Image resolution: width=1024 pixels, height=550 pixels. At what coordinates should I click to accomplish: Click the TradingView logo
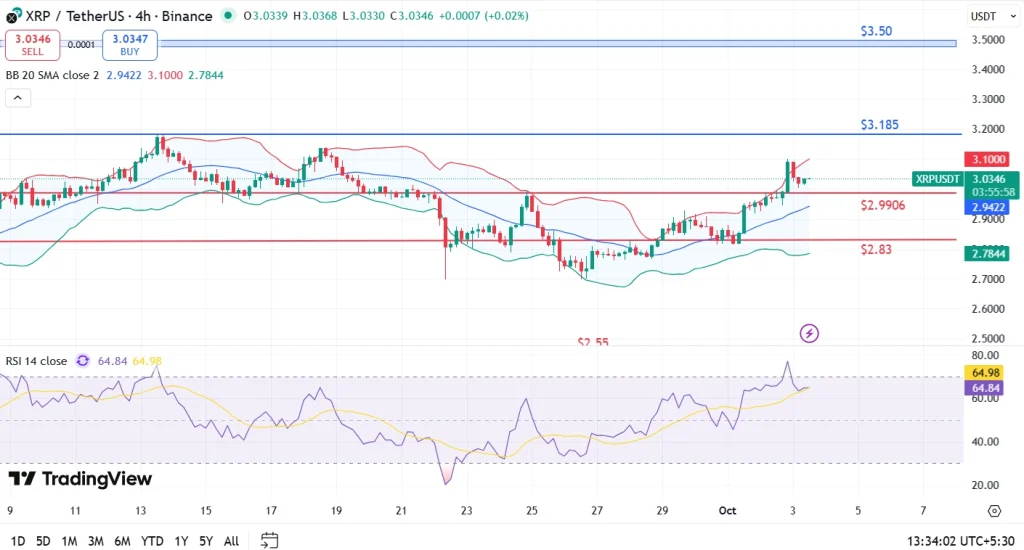80,479
